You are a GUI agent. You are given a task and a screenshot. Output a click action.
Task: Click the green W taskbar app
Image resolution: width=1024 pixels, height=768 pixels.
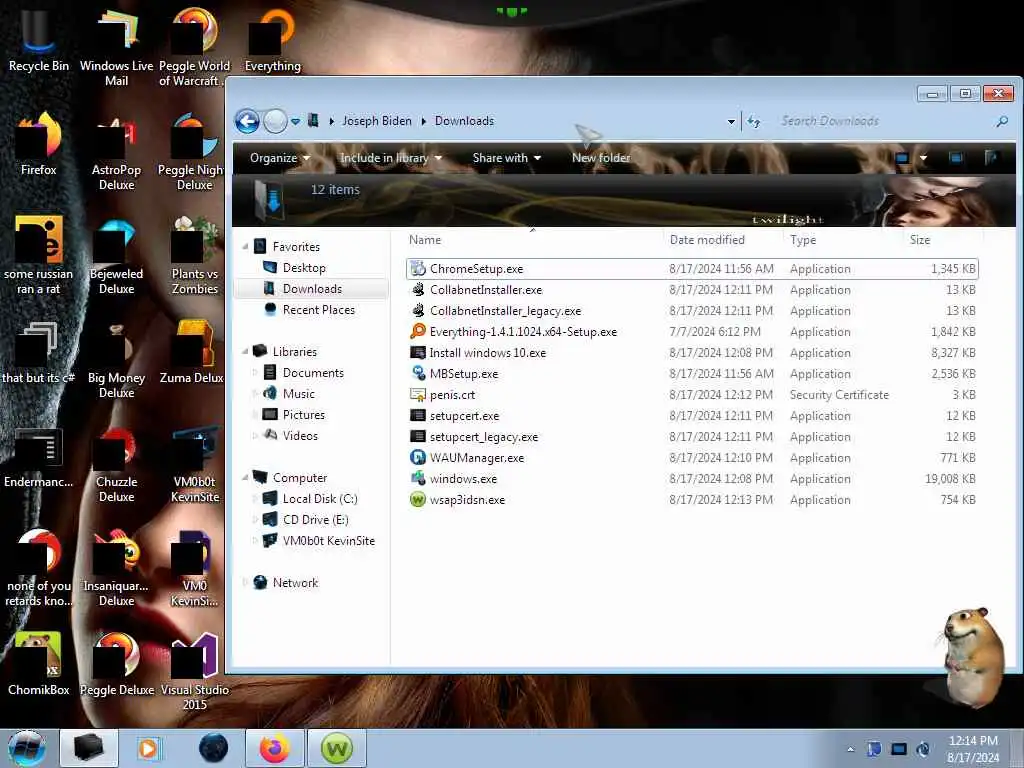(x=336, y=748)
